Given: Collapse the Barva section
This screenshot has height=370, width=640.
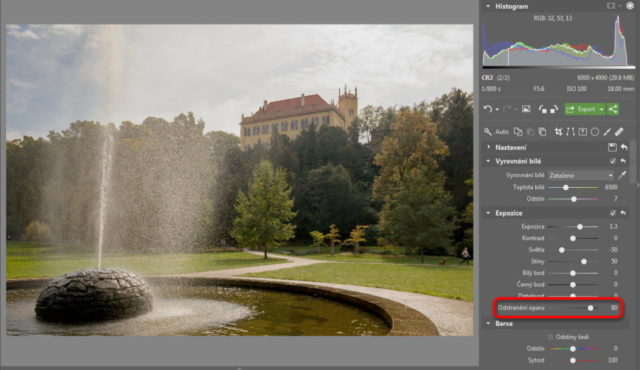Looking at the screenshot, I should pos(488,323).
